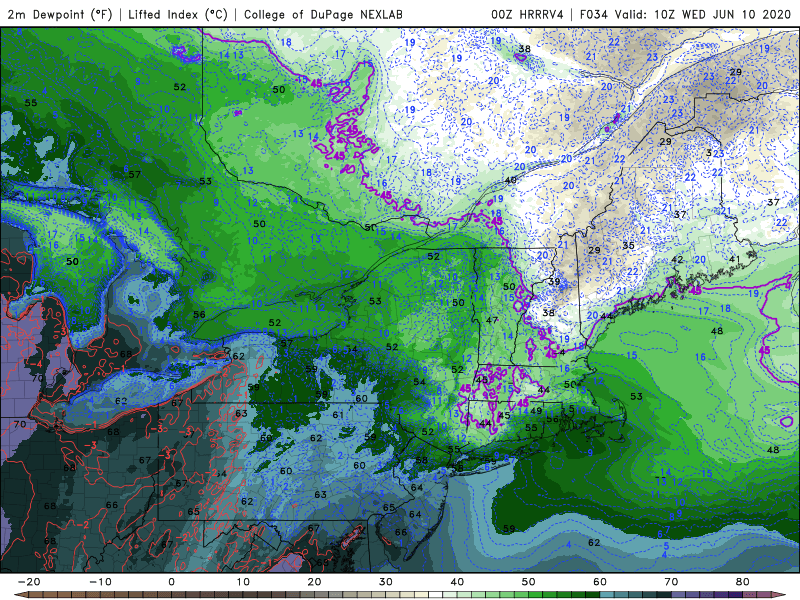This screenshot has height=600, width=800.
Task: Click the 'College of DuPage NEXLAB' label
Action: [x=323, y=14]
